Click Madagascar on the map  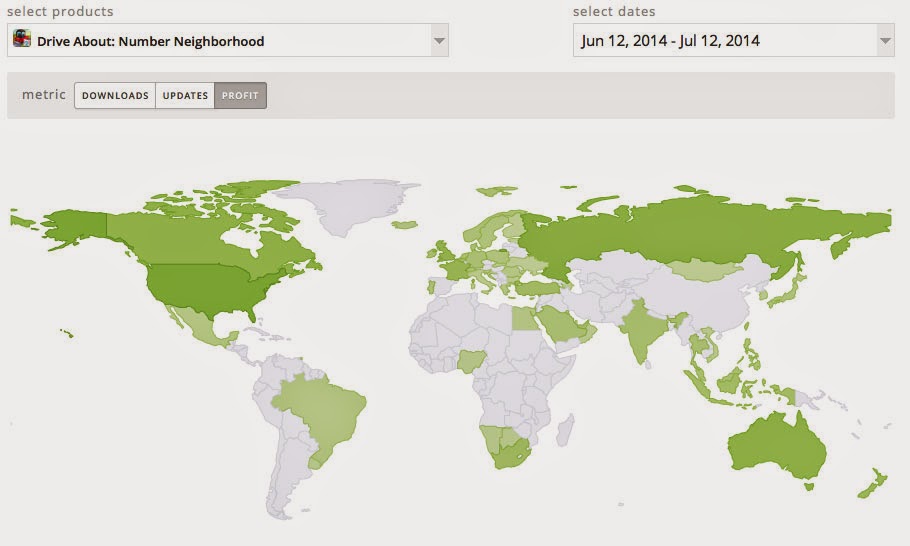(565, 430)
